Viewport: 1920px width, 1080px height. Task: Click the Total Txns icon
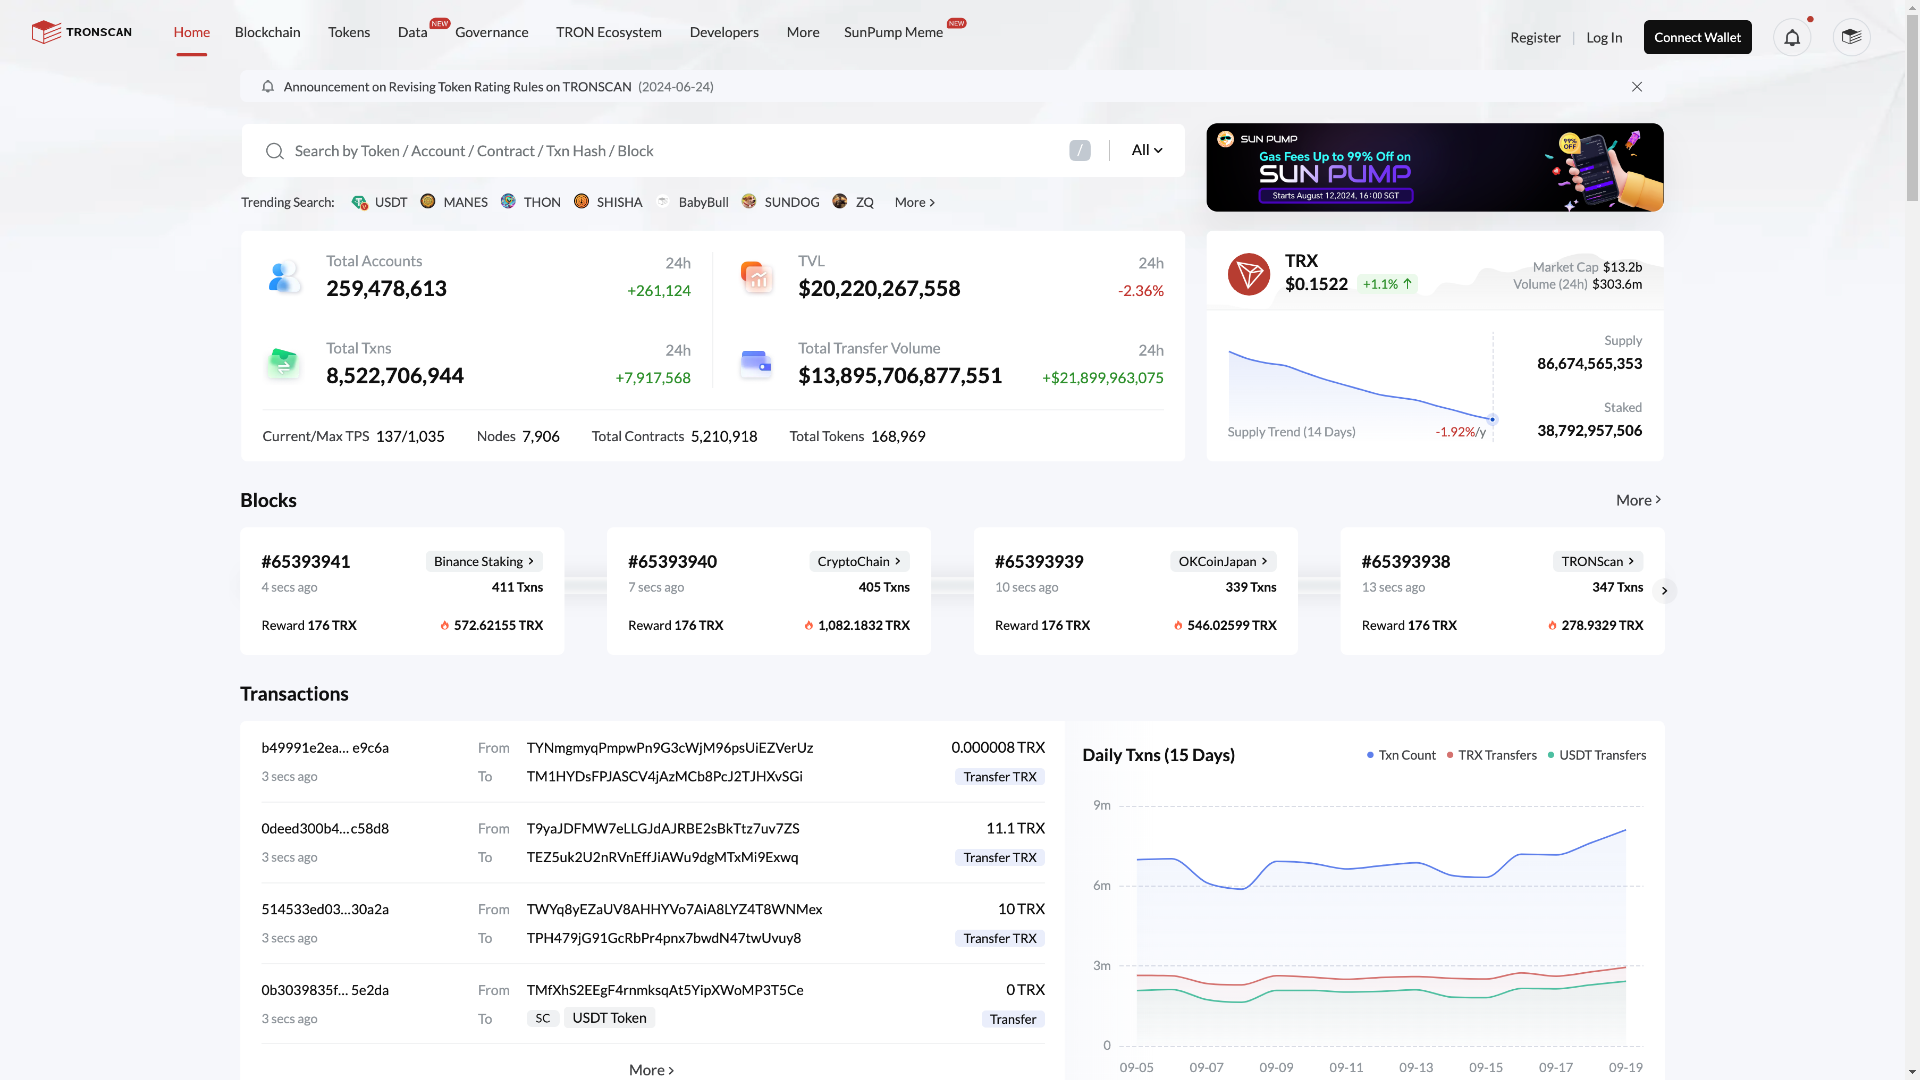click(x=283, y=362)
